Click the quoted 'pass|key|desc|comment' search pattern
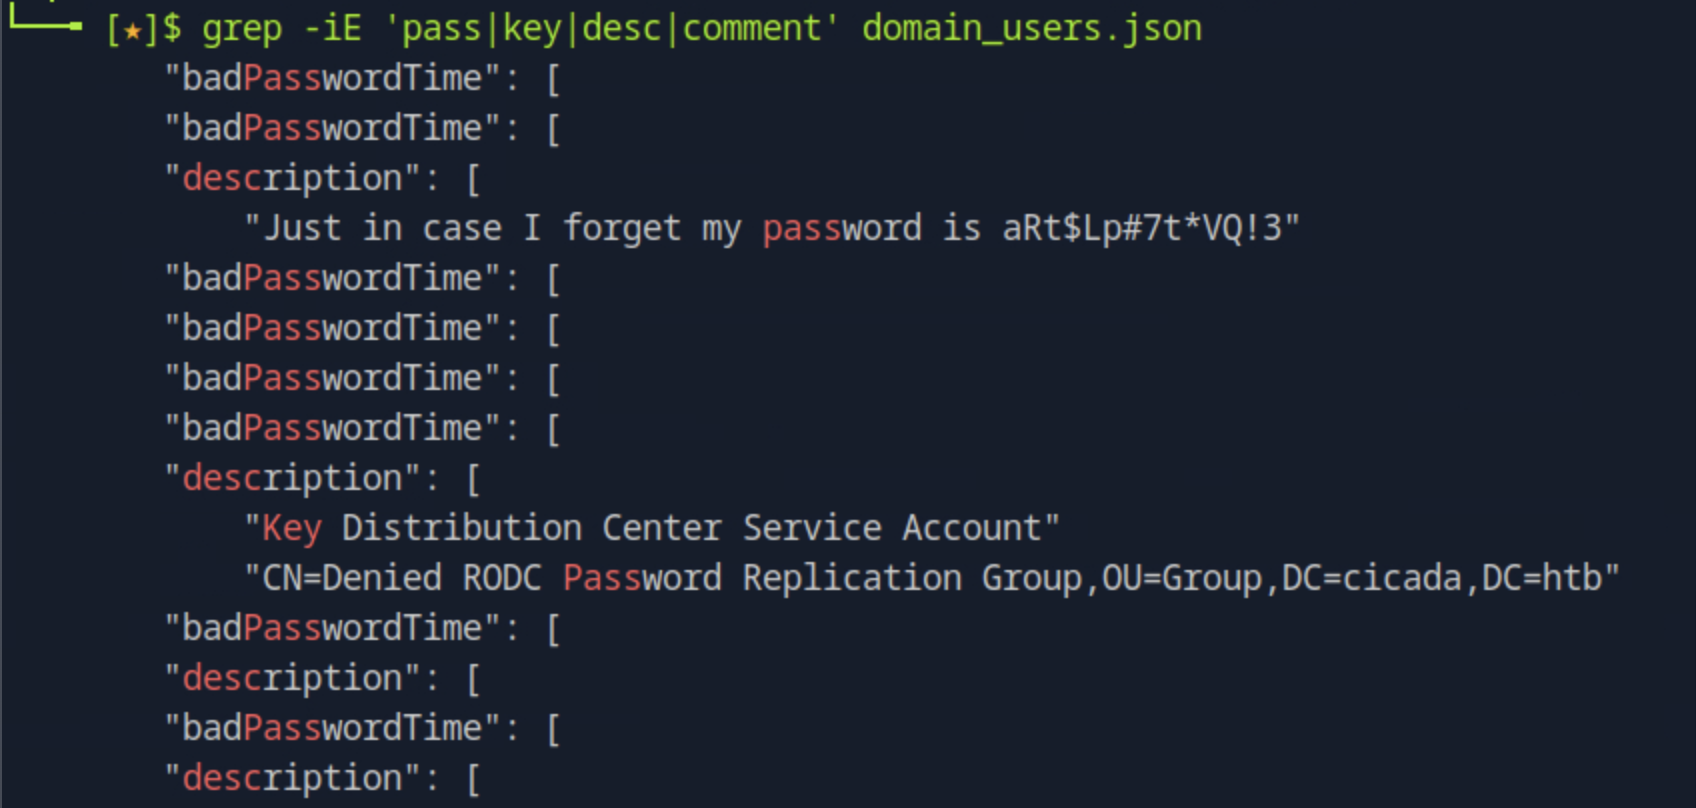The width and height of the screenshot is (1696, 808). pyautogui.click(x=611, y=28)
